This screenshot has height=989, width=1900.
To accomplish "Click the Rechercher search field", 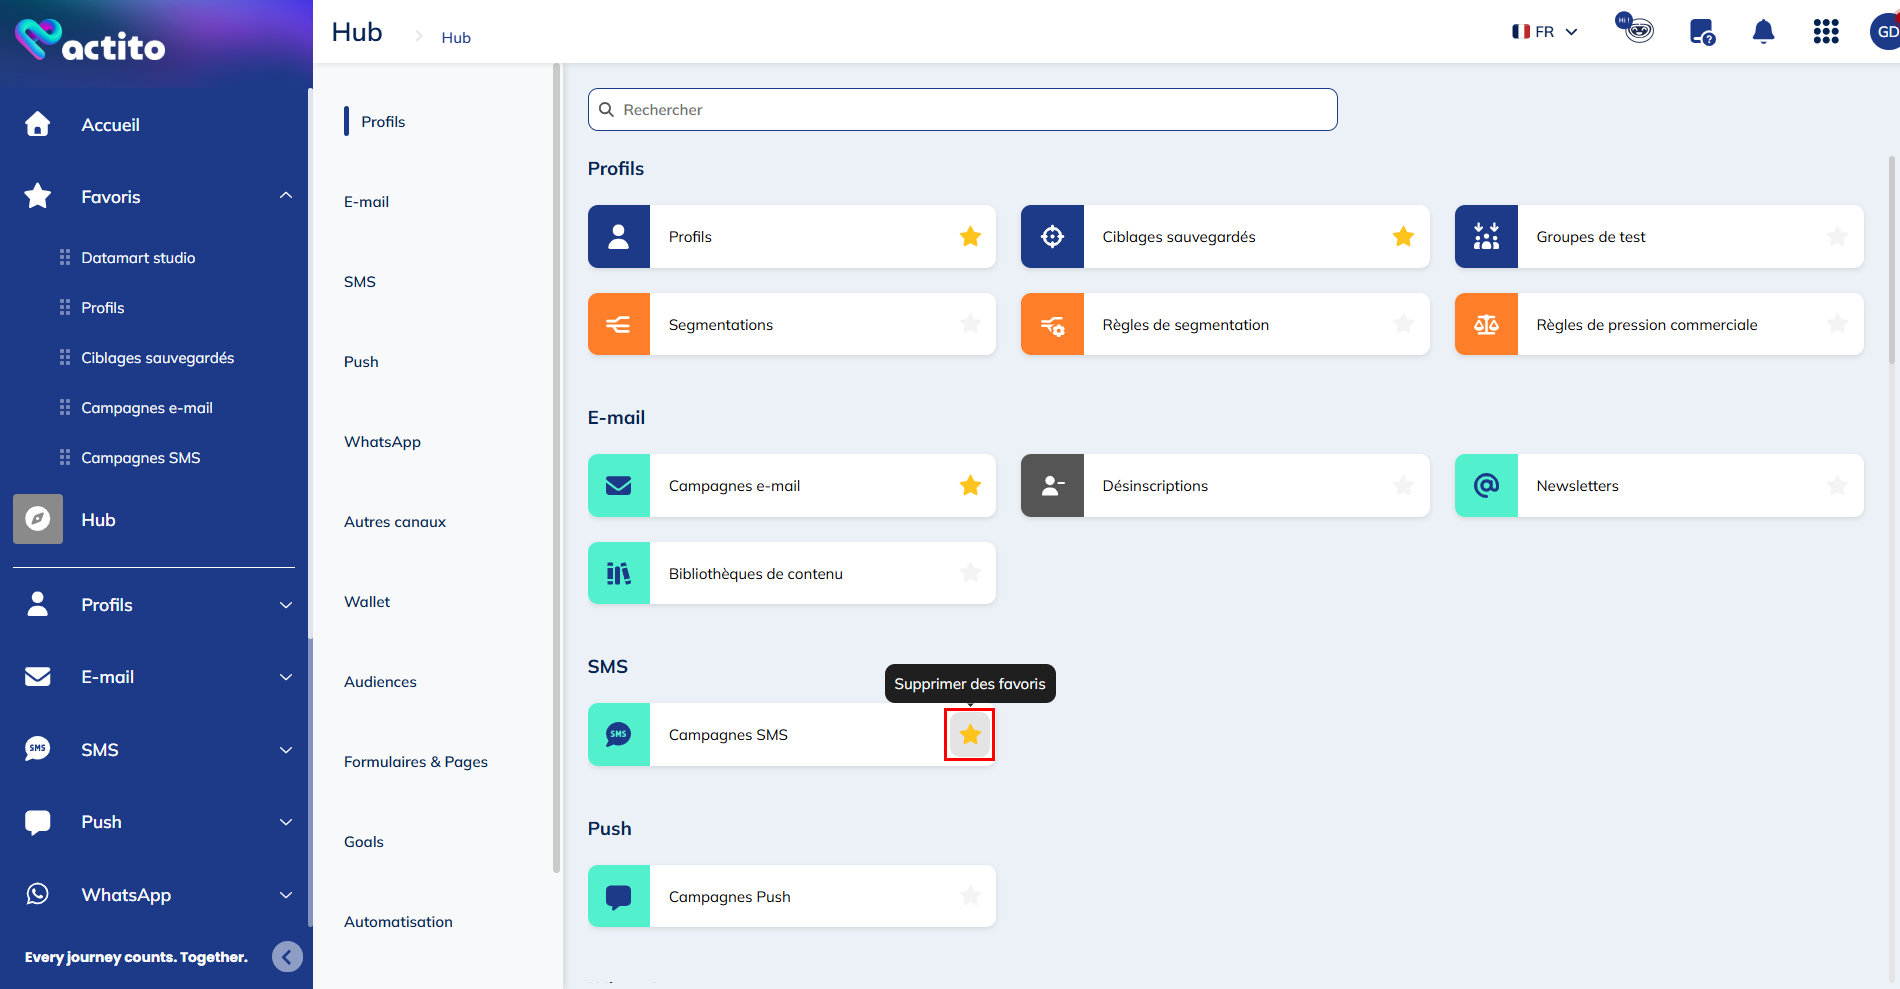I will point(962,110).
